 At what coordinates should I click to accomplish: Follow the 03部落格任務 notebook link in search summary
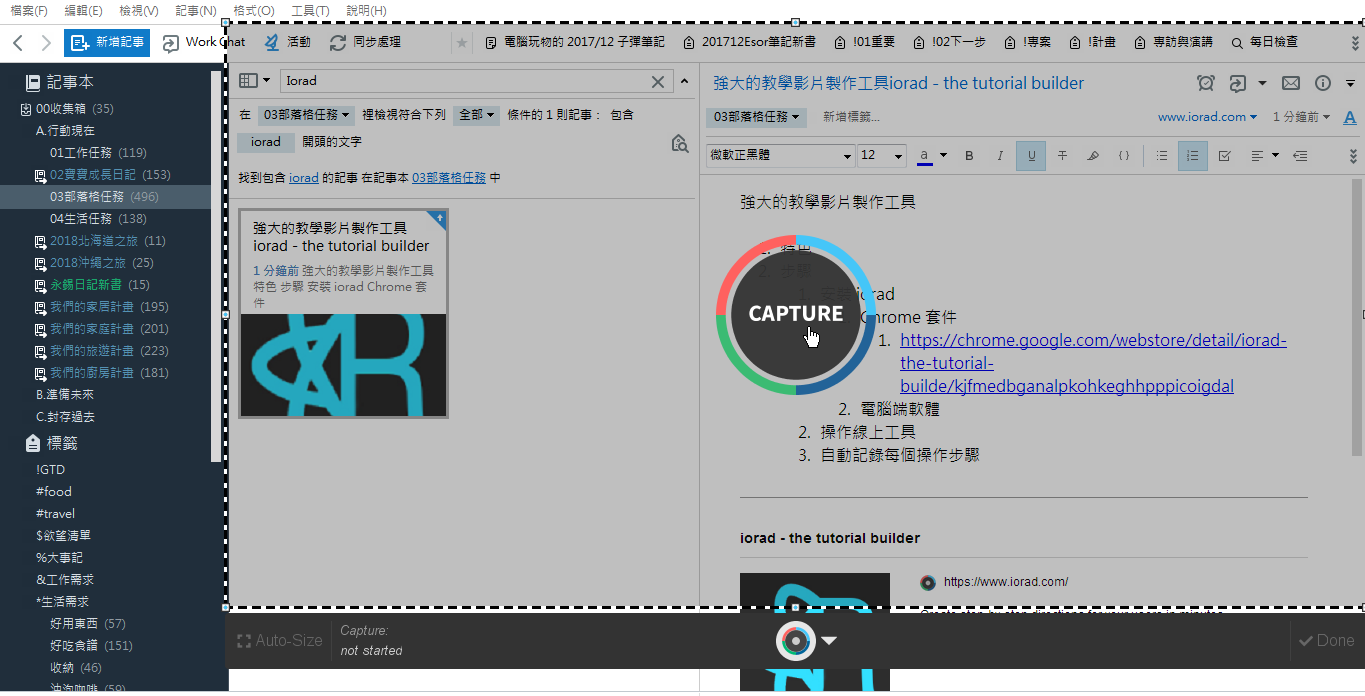pyautogui.click(x=449, y=178)
